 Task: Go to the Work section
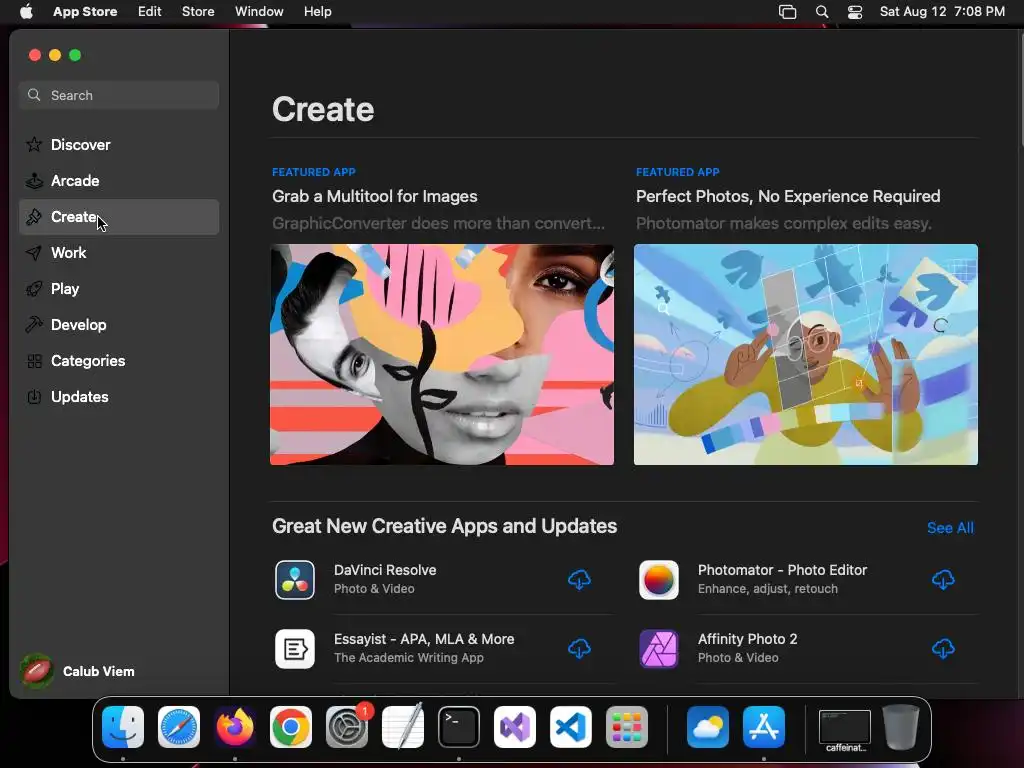(119, 253)
